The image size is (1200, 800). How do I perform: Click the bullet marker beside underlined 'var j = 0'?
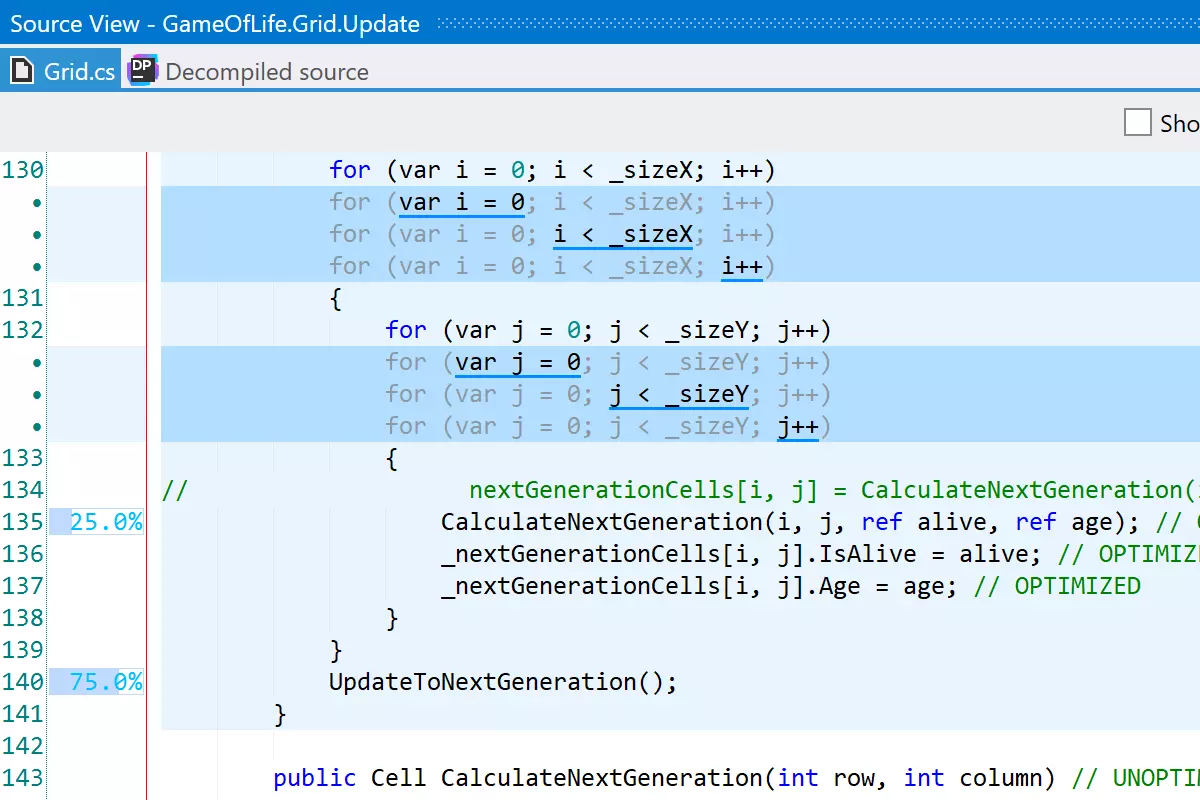tap(37, 363)
